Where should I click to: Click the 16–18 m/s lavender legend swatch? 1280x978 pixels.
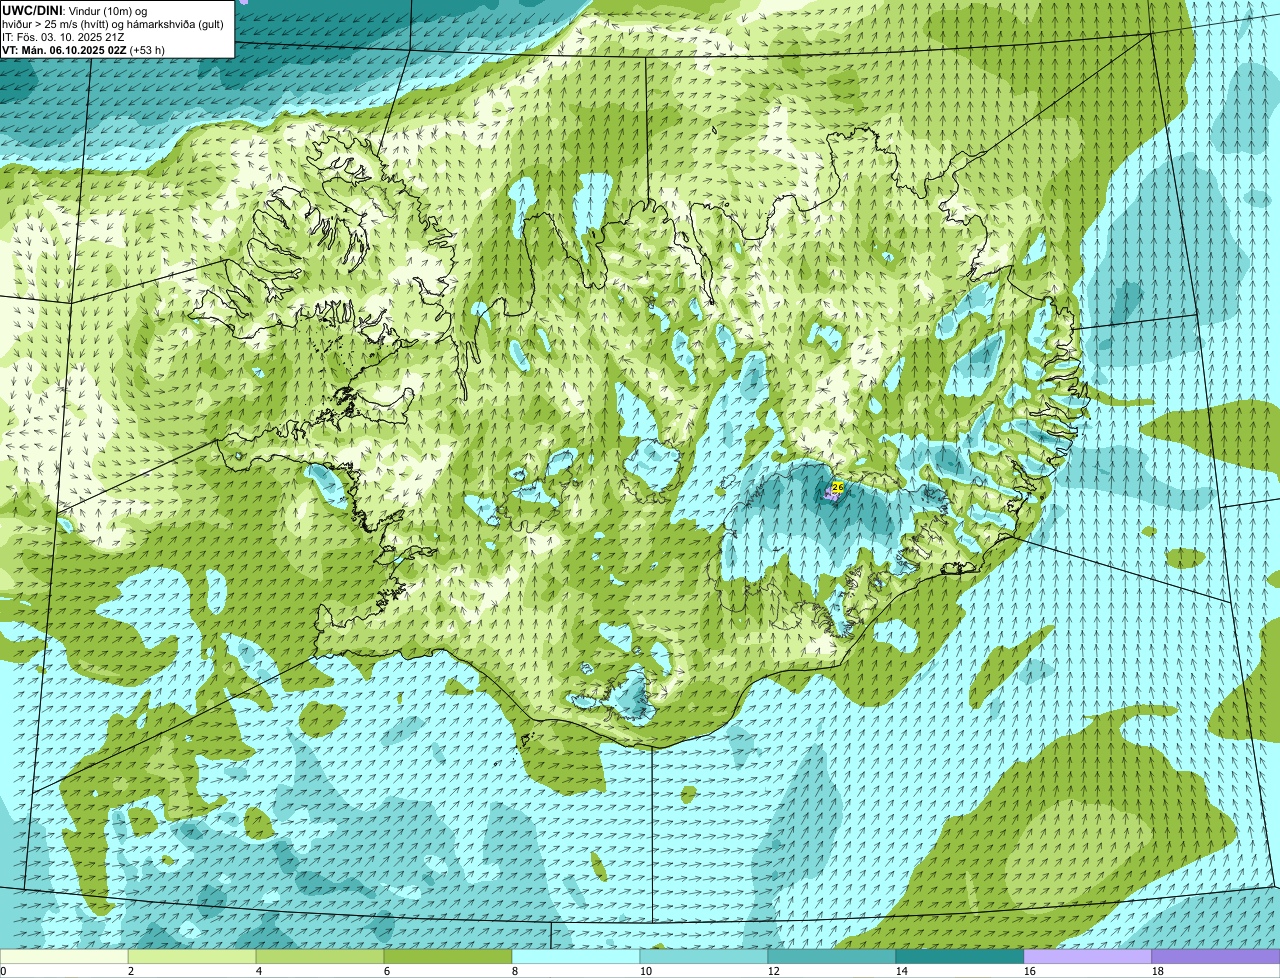(1088, 956)
